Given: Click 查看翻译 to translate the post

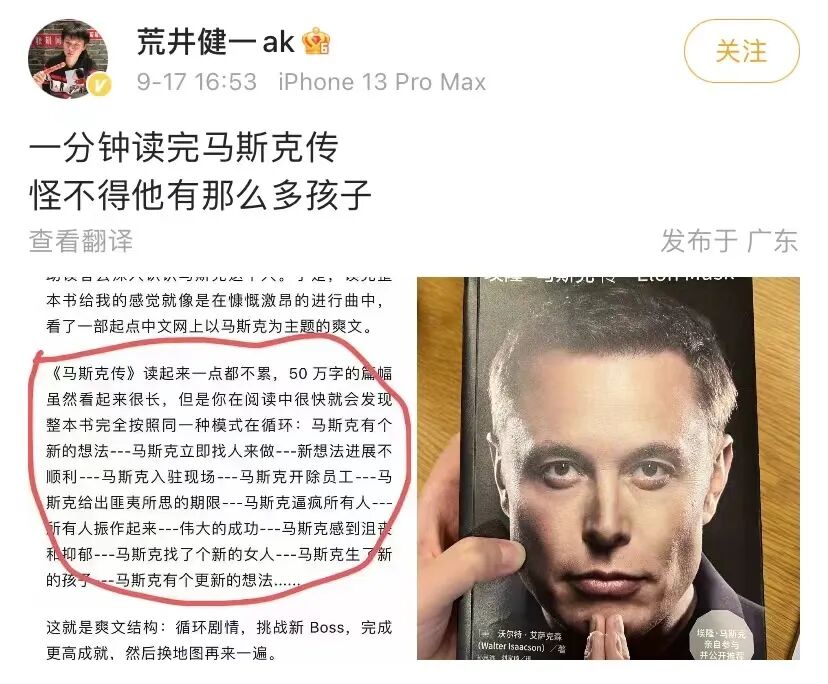Looking at the screenshot, I should pos(81,241).
